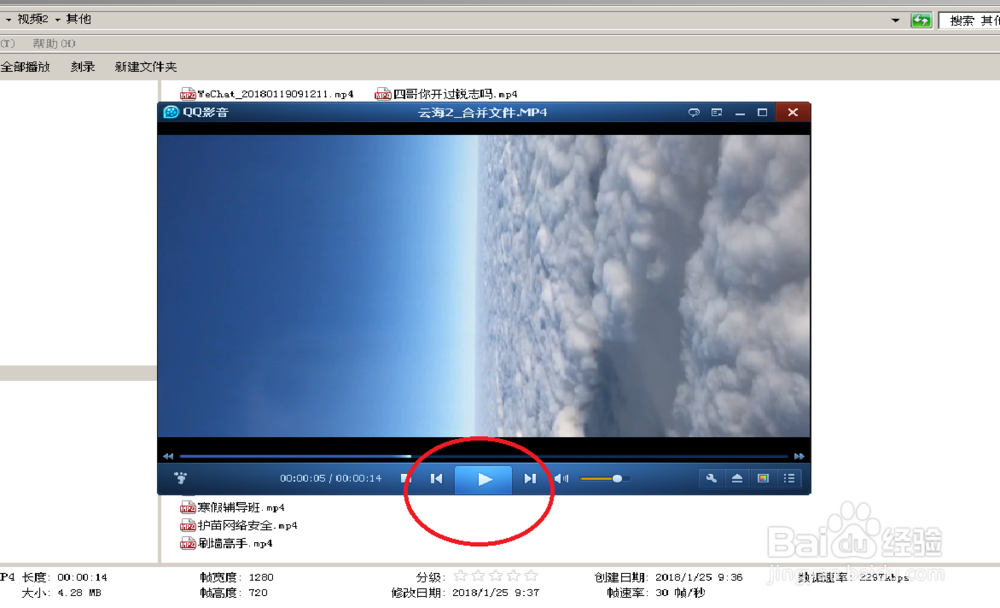Click the 搜索 button top right
The image size is (1000, 608).
(962, 19)
